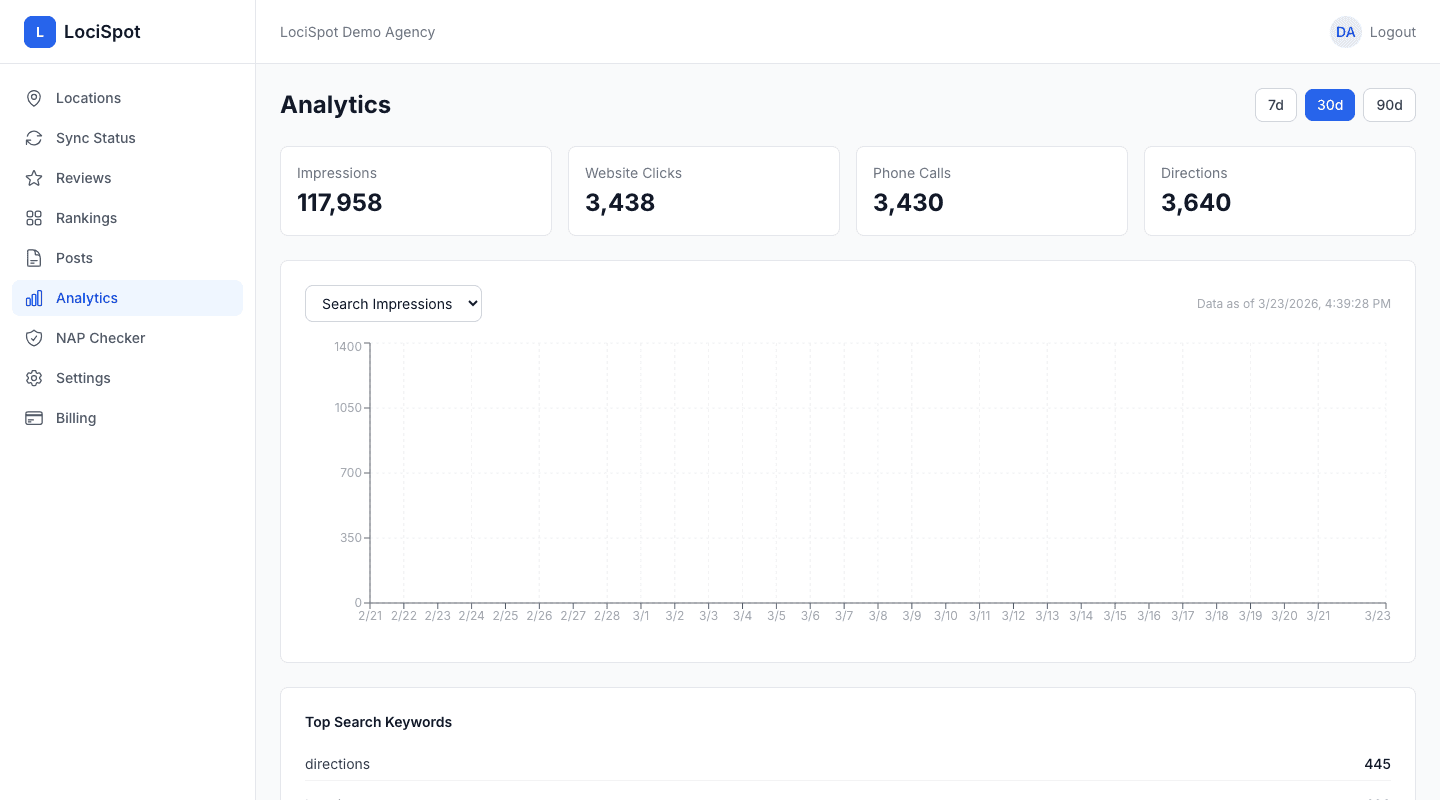Select the NAP Checker shield icon
1440x800 pixels.
tap(33, 338)
